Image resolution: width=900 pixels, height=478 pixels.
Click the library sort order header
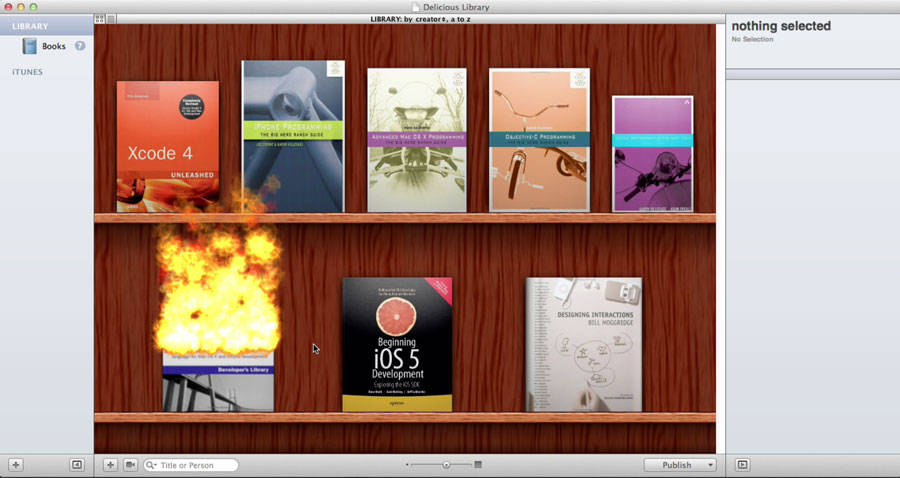click(x=421, y=19)
